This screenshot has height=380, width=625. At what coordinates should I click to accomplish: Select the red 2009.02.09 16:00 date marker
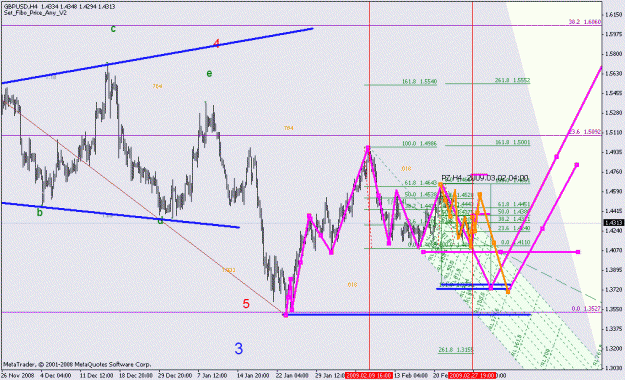click(x=369, y=376)
